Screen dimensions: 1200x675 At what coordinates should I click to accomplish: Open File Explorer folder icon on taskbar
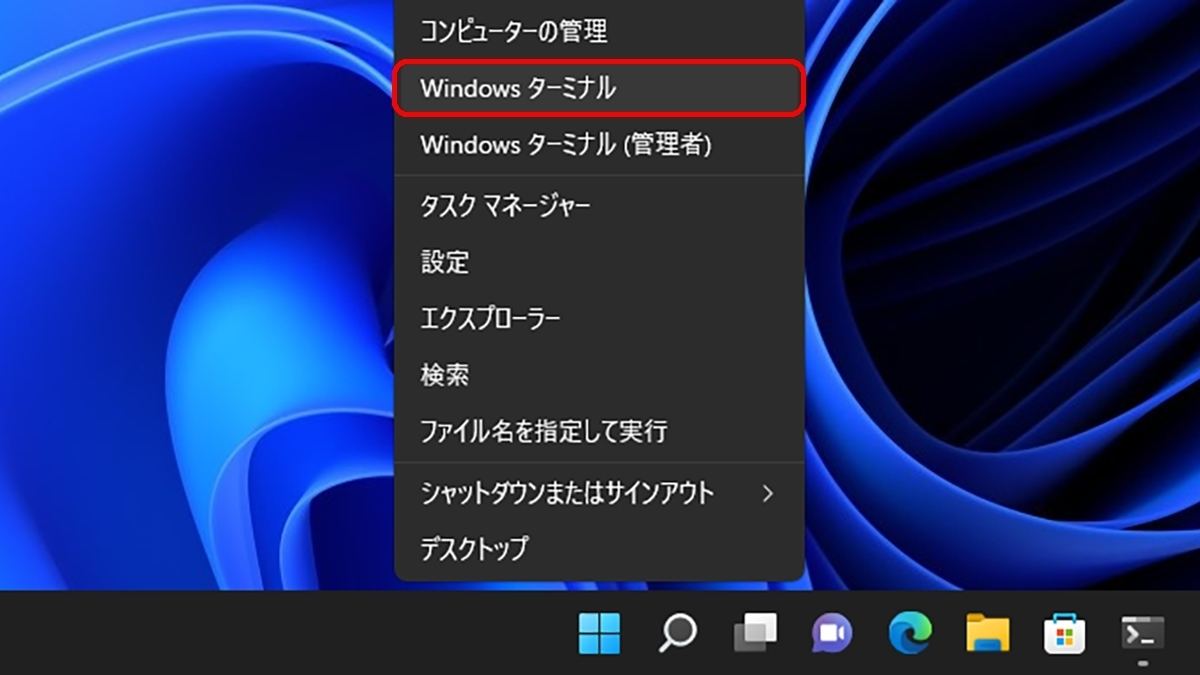tap(988, 633)
